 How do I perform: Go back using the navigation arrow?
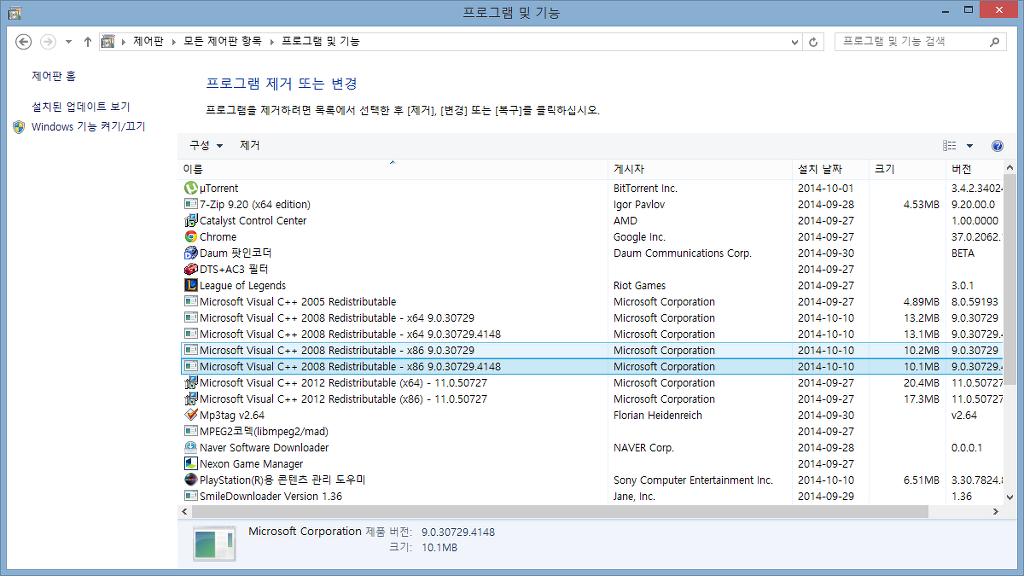(22, 41)
